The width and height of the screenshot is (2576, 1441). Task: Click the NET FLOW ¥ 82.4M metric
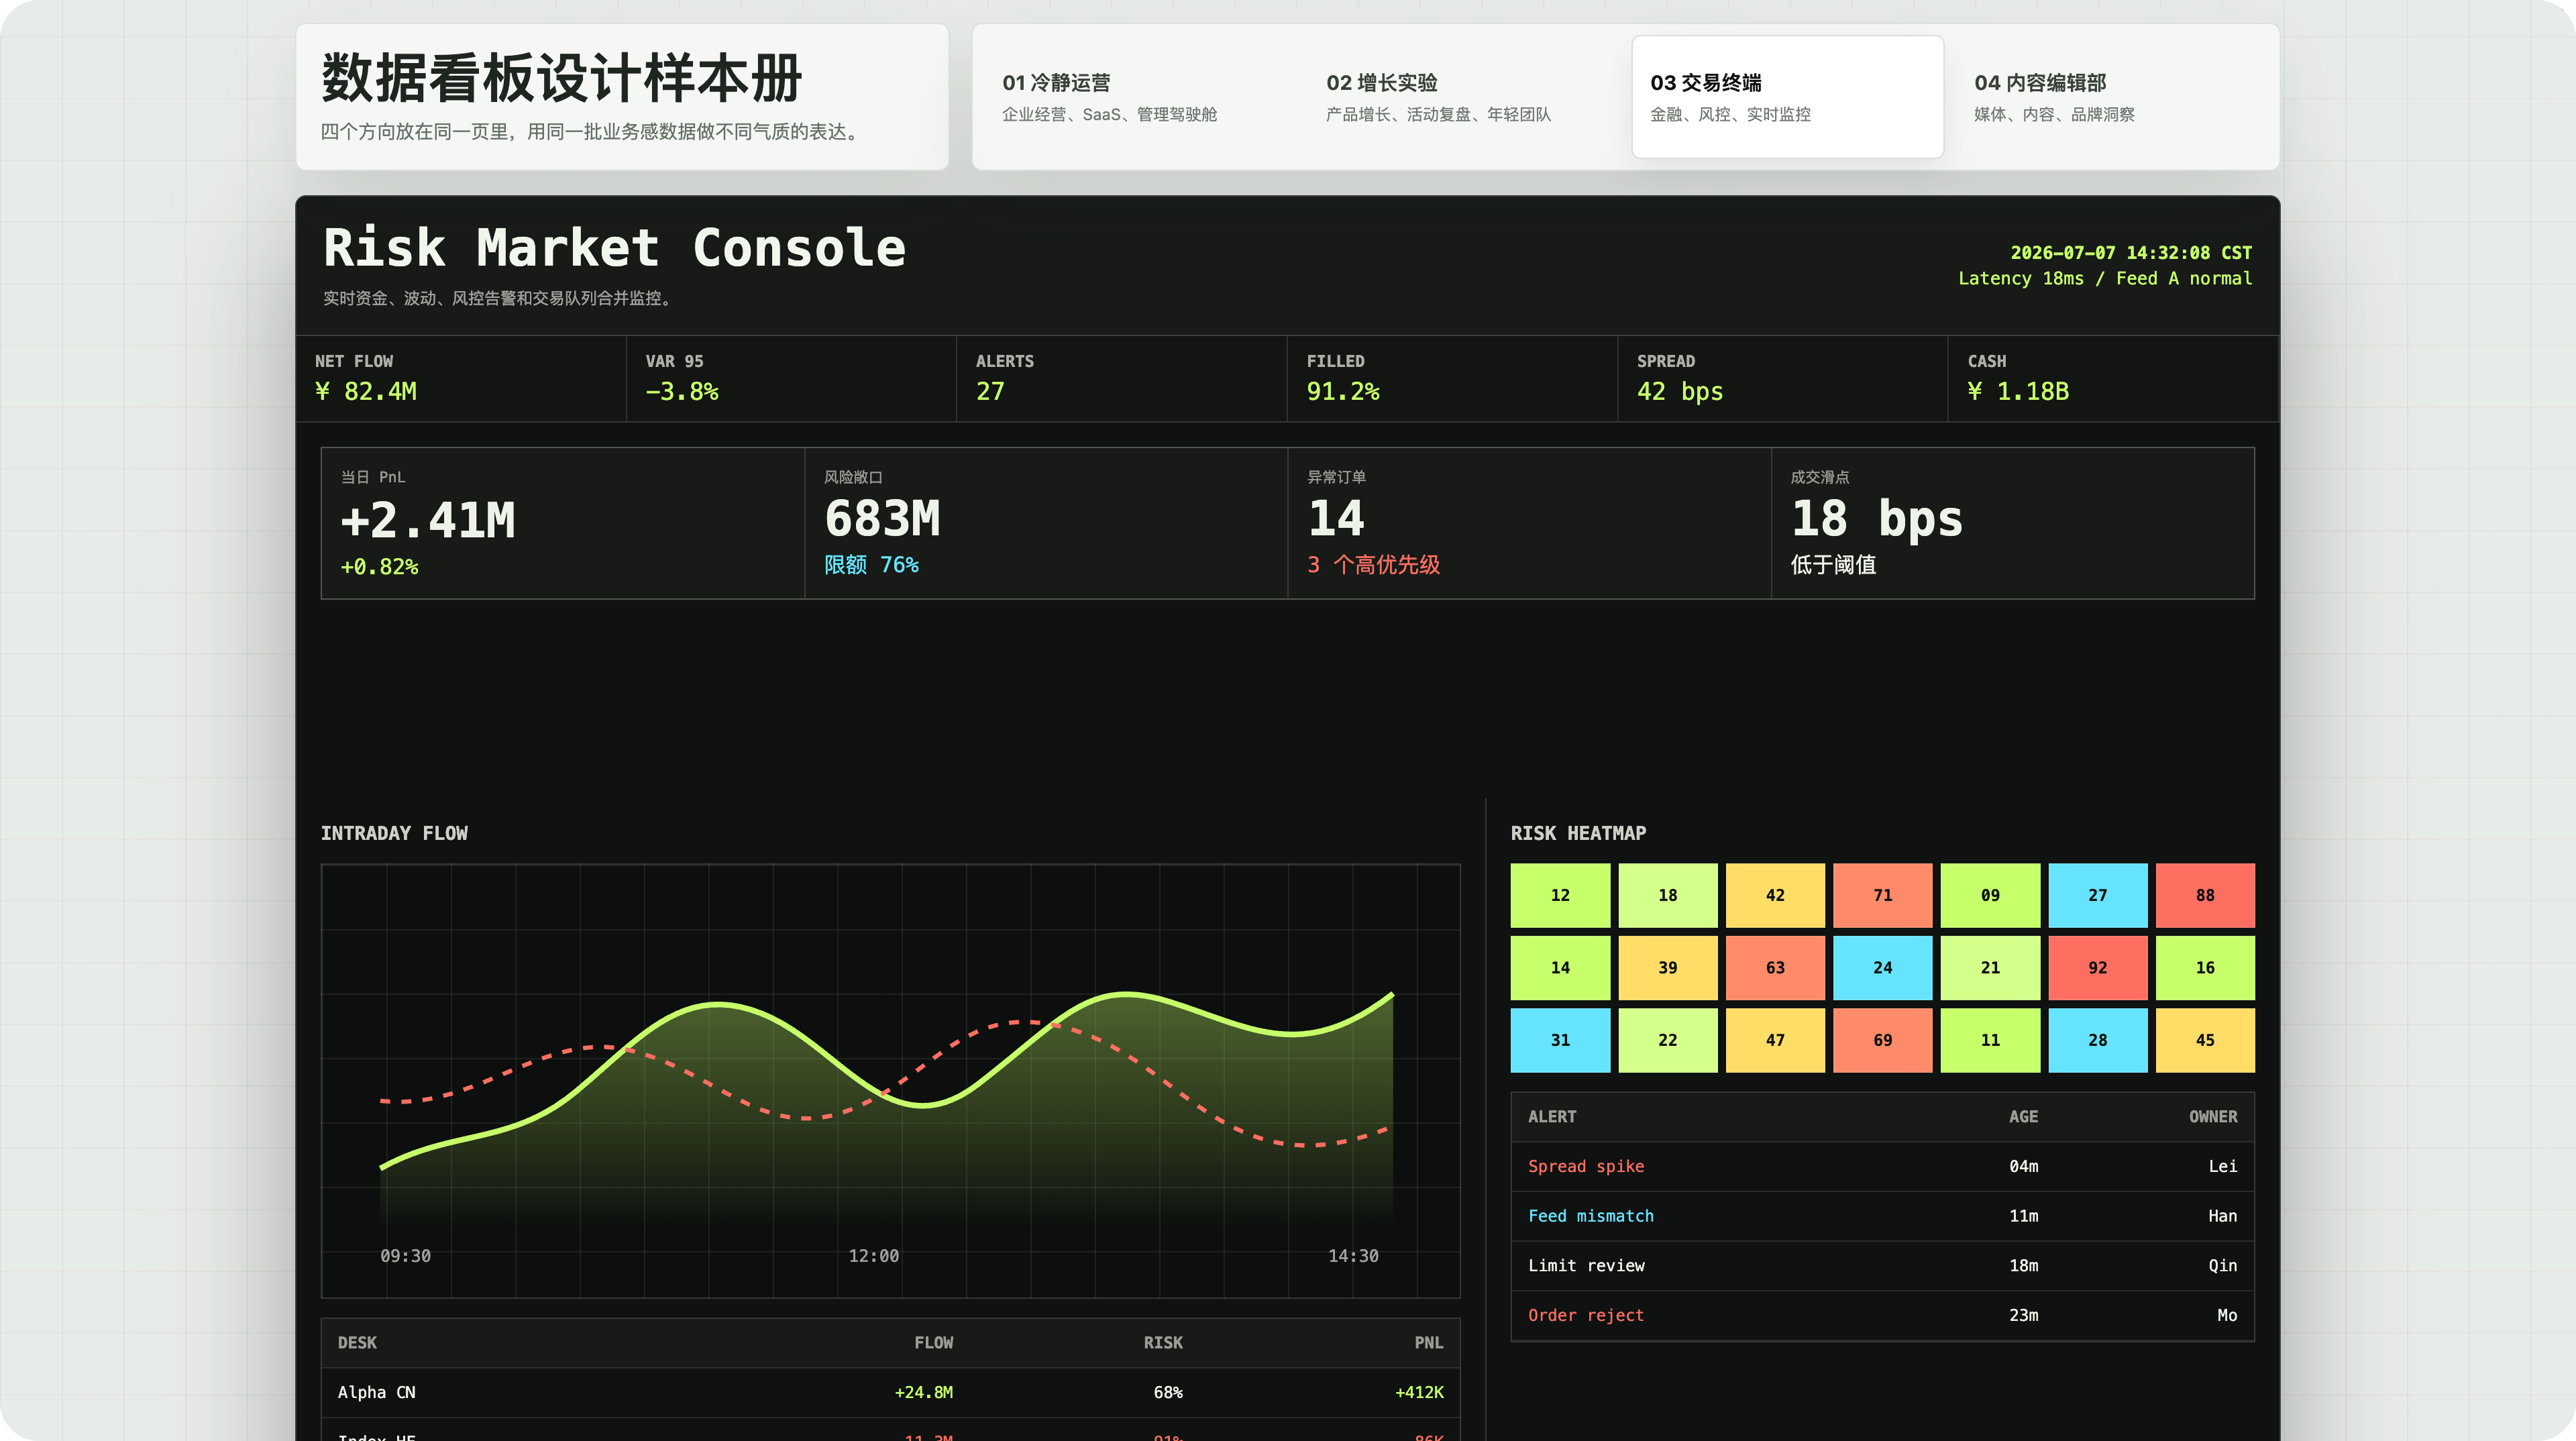pos(461,378)
